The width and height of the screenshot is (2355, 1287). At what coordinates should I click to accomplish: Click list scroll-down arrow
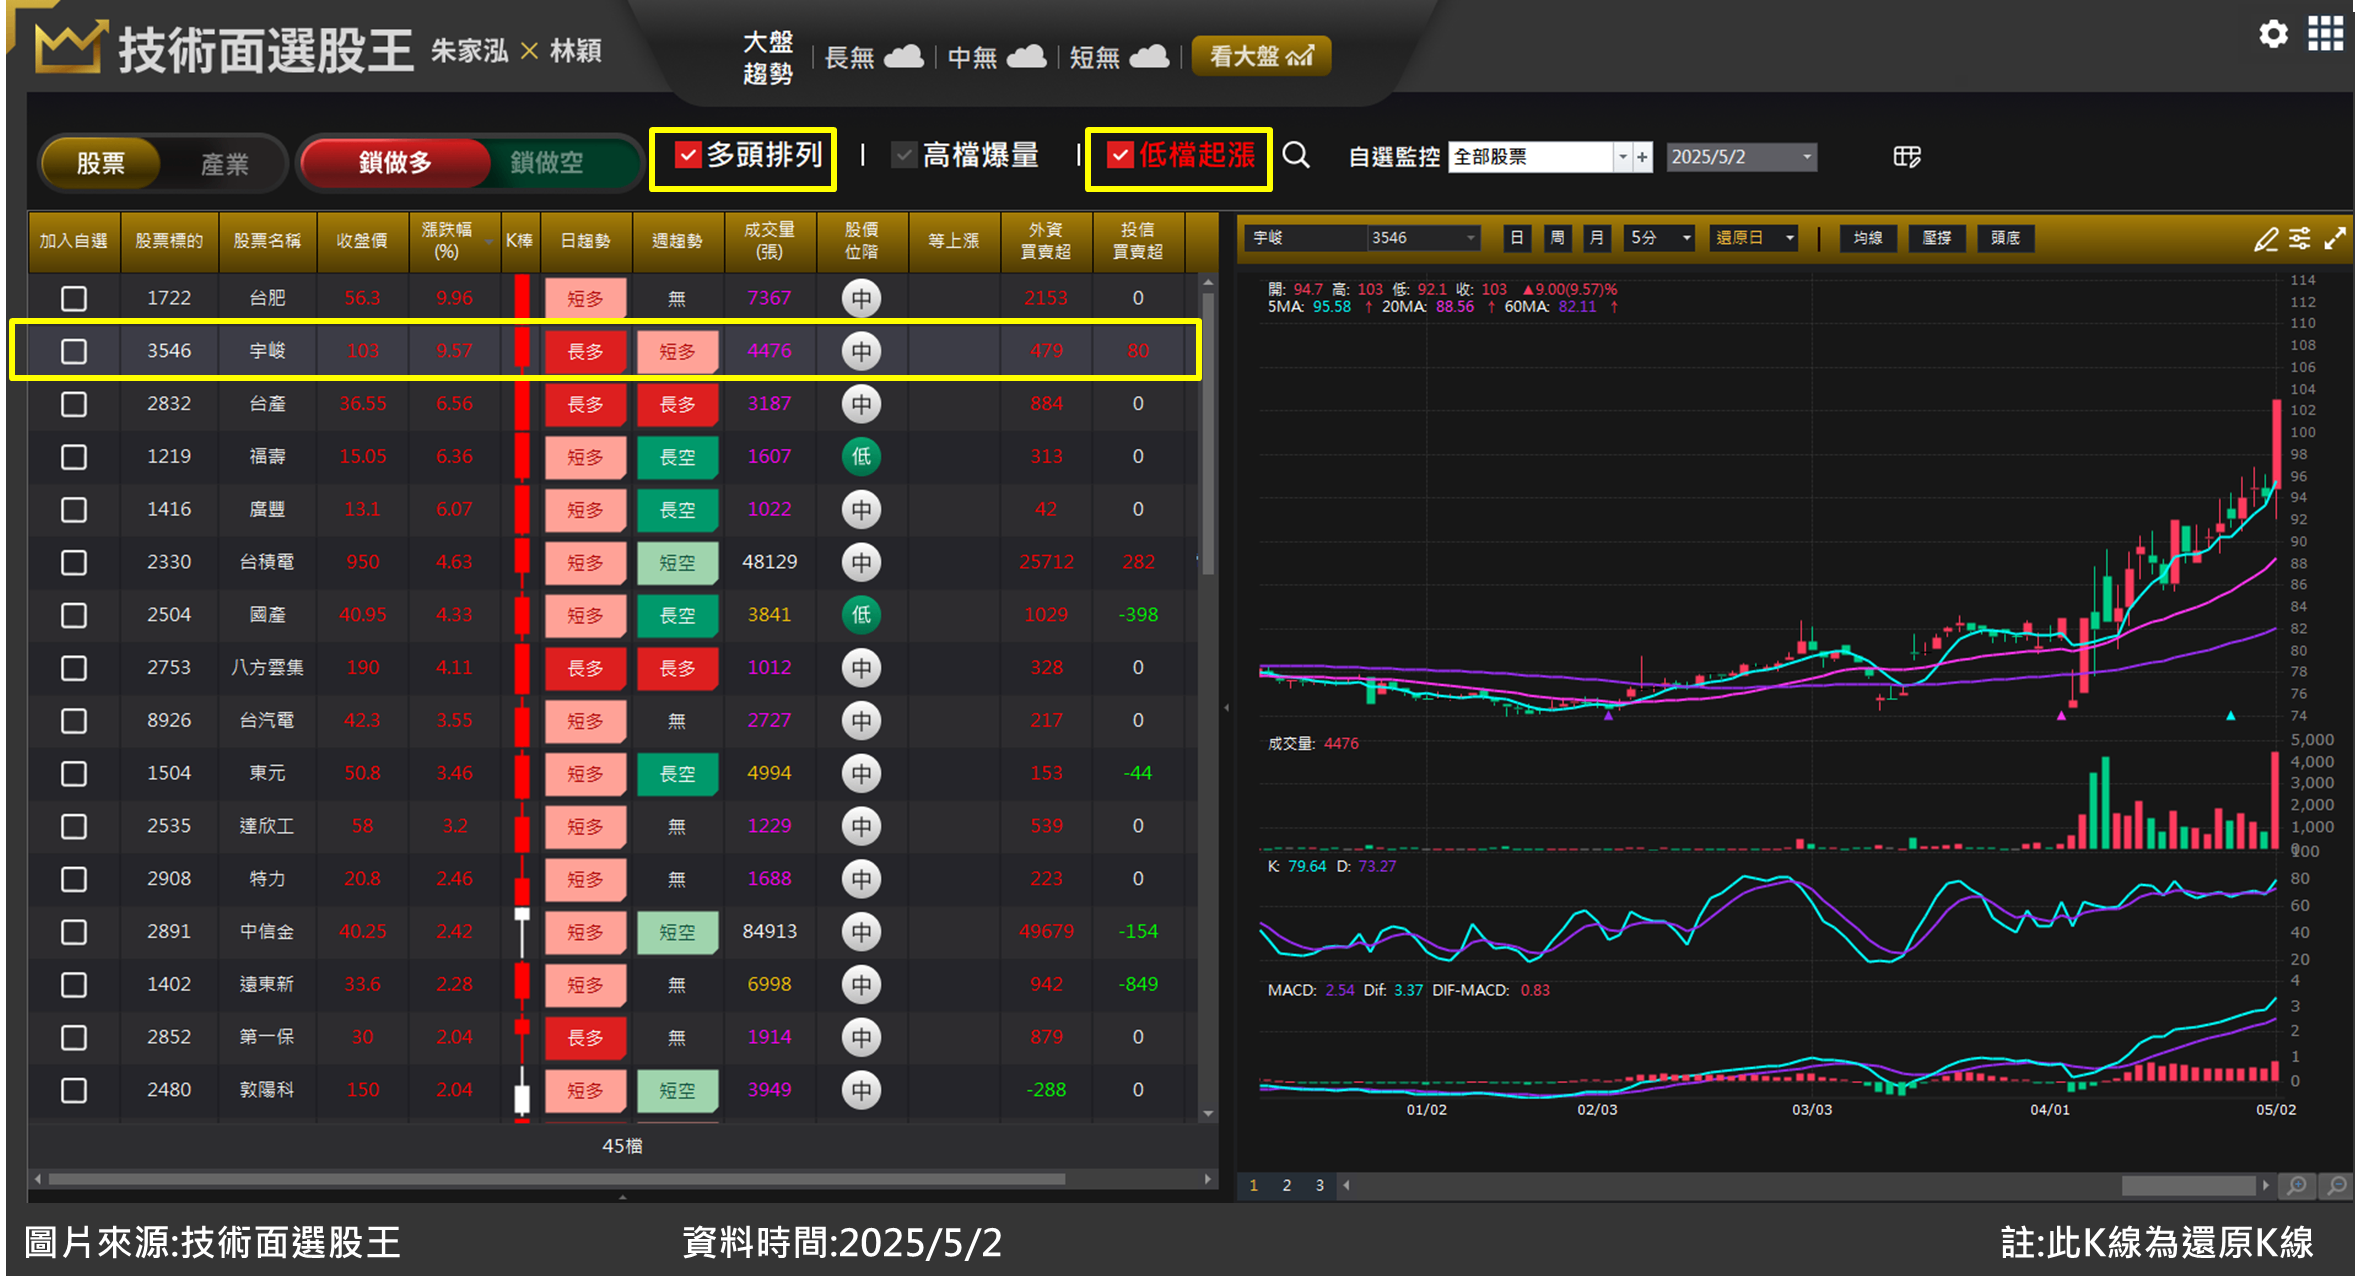click(1208, 1113)
